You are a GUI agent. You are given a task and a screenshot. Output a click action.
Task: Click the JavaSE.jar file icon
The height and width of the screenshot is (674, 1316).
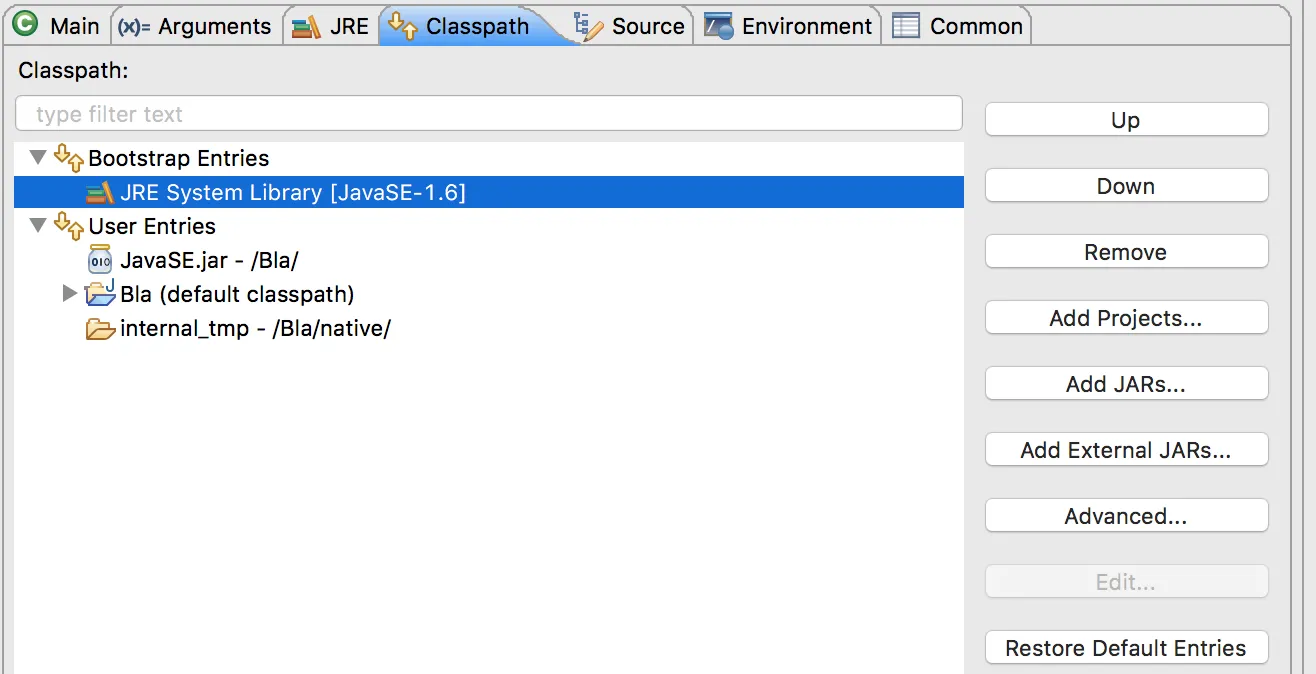tap(100, 261)
